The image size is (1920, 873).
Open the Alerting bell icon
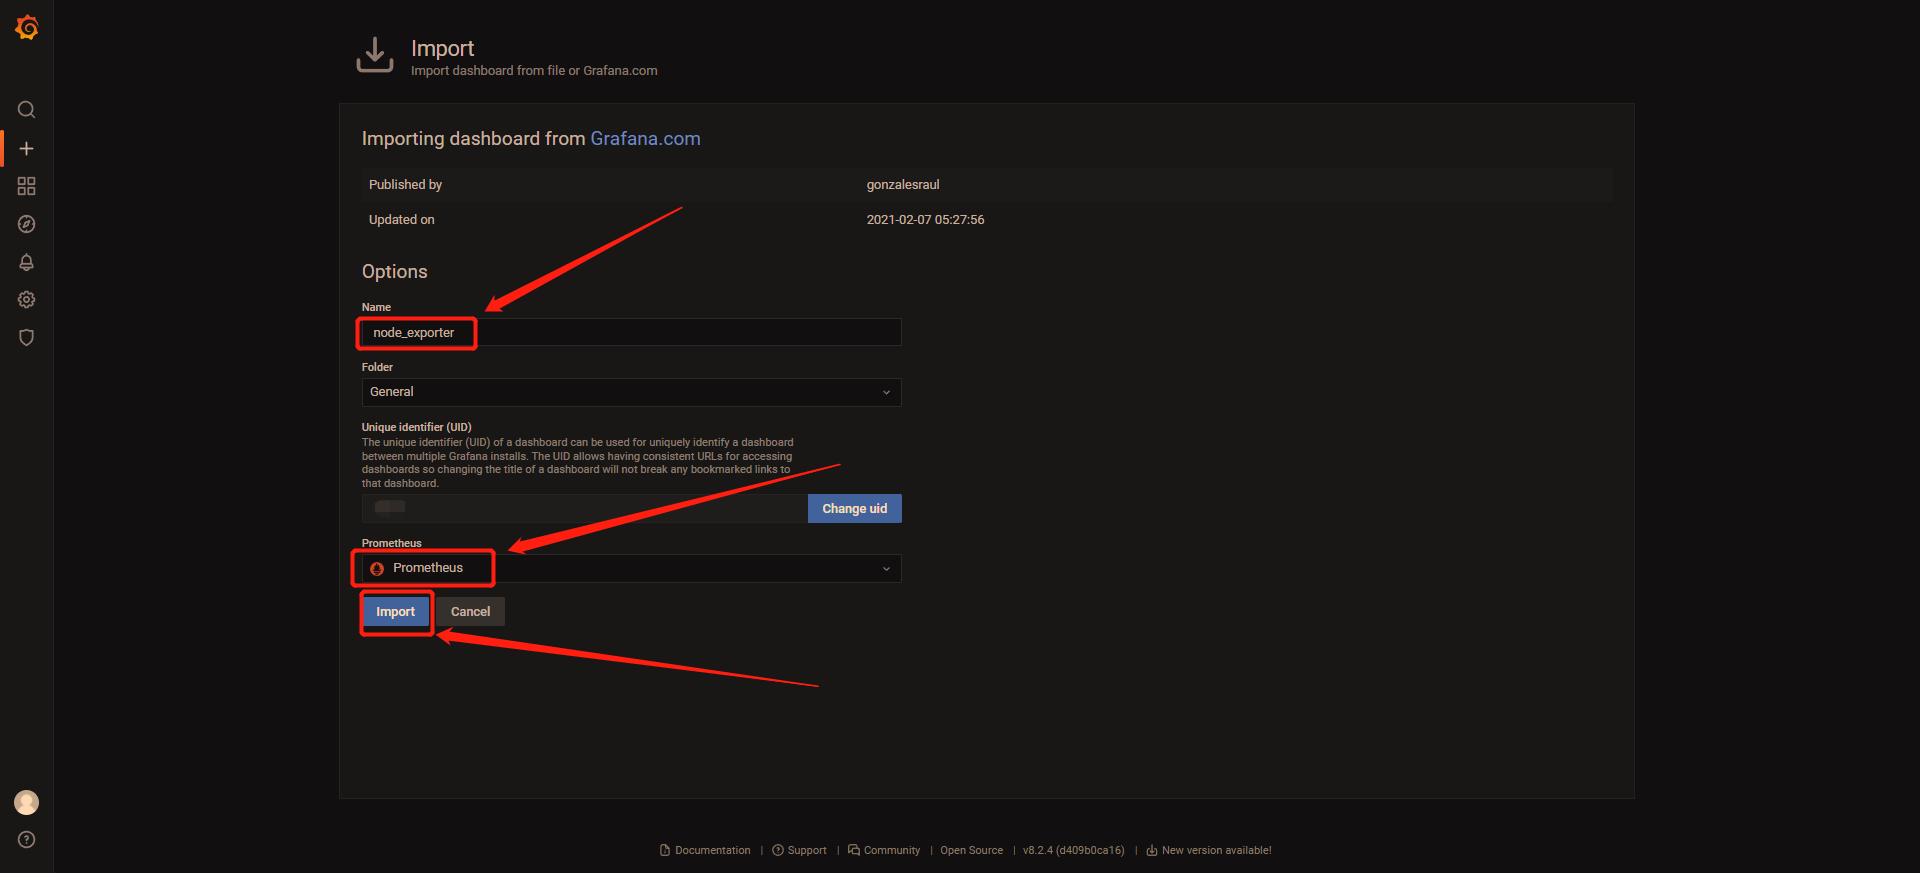[x=27, y=262]
